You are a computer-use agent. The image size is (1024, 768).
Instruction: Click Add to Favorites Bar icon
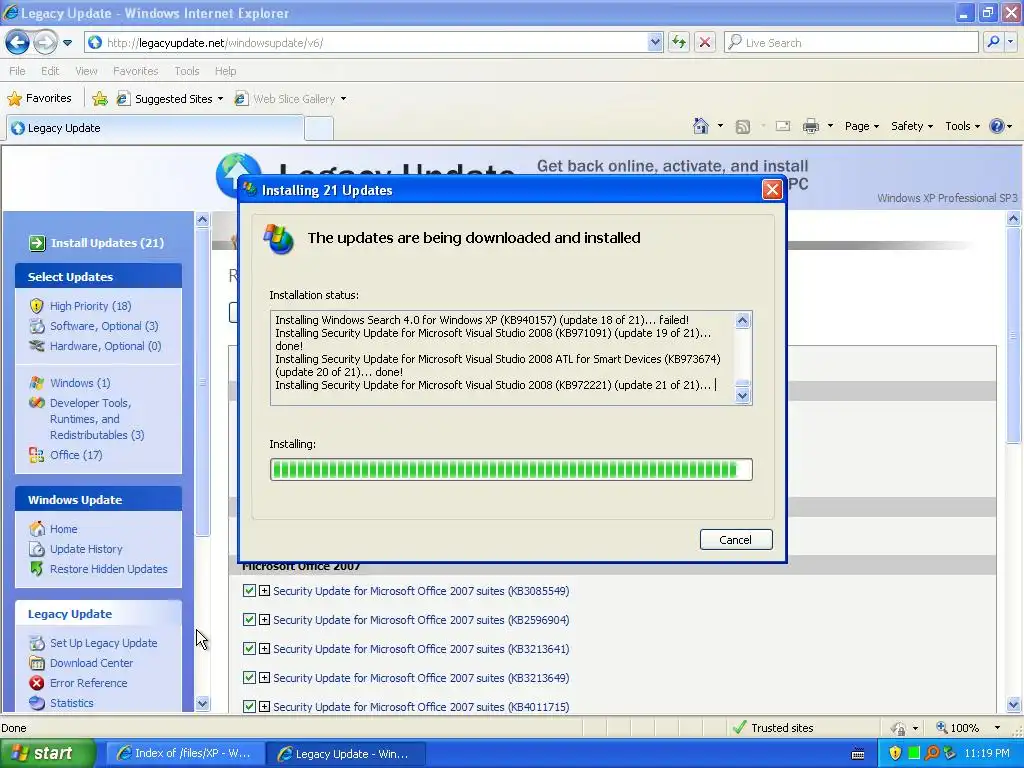[x=100, y=99]
